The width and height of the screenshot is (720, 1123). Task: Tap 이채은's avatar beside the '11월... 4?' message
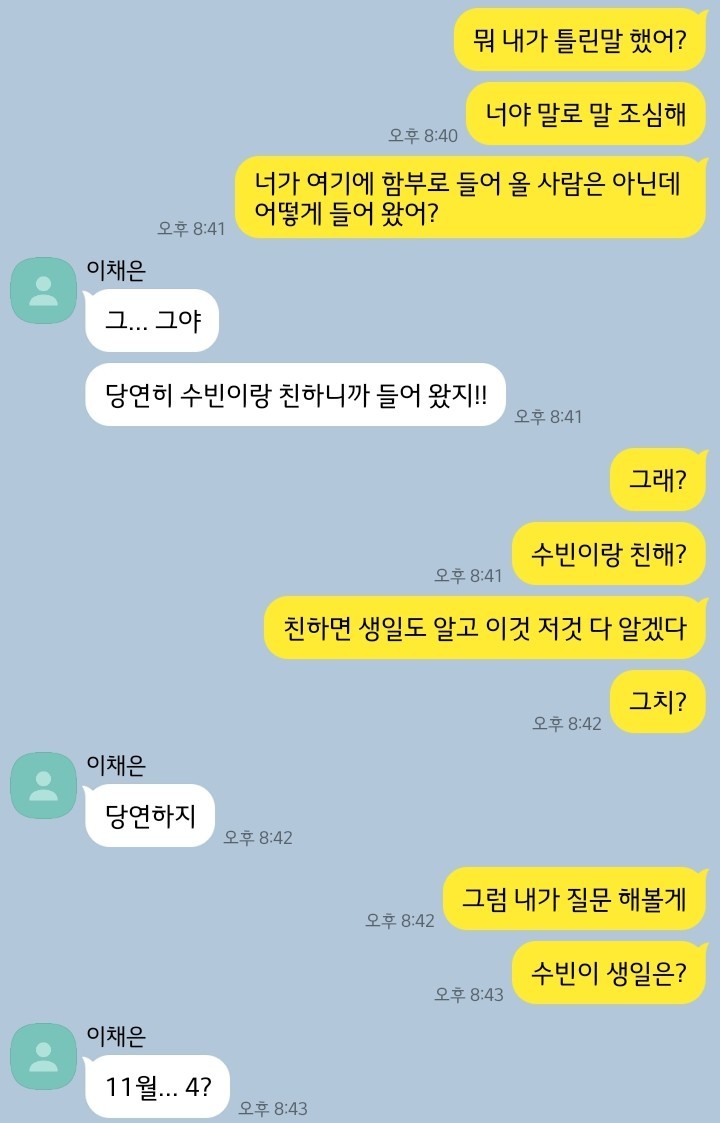point(43,1056)
